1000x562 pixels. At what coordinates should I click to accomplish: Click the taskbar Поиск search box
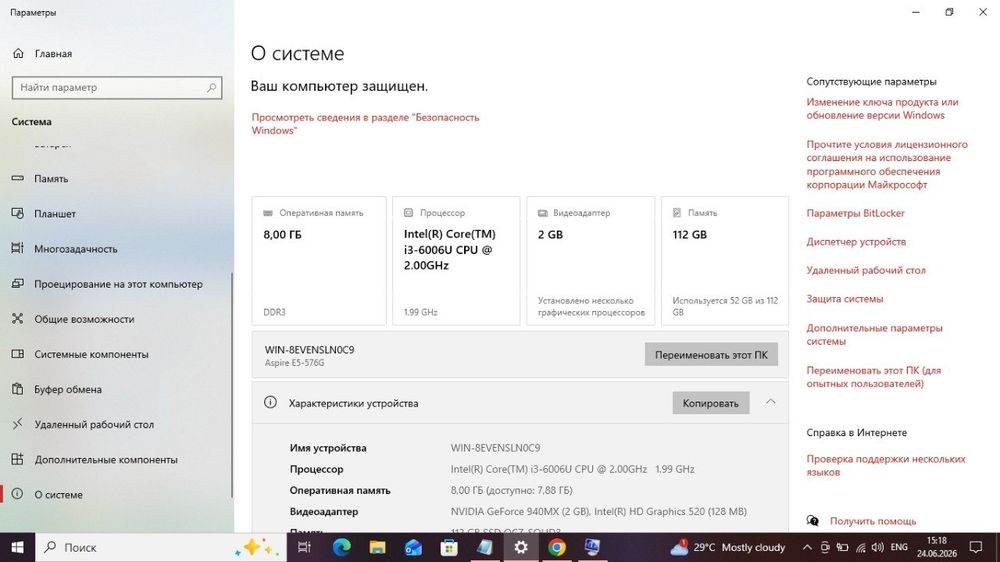click(x=159, y=547)
